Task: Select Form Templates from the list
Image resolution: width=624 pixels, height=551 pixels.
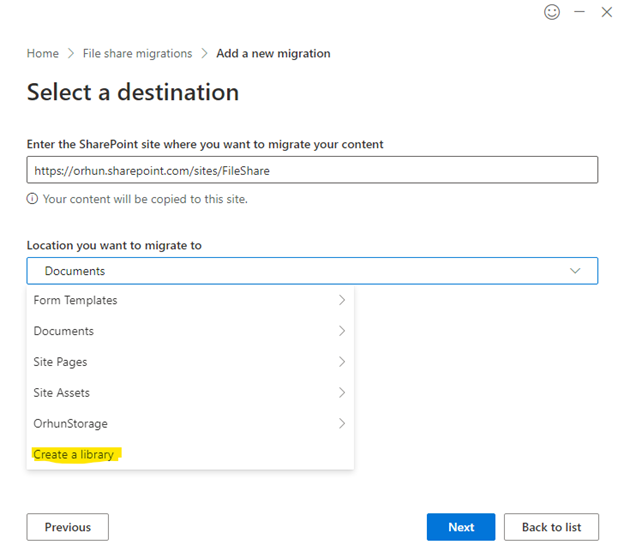Action: [x=76, y=300]
